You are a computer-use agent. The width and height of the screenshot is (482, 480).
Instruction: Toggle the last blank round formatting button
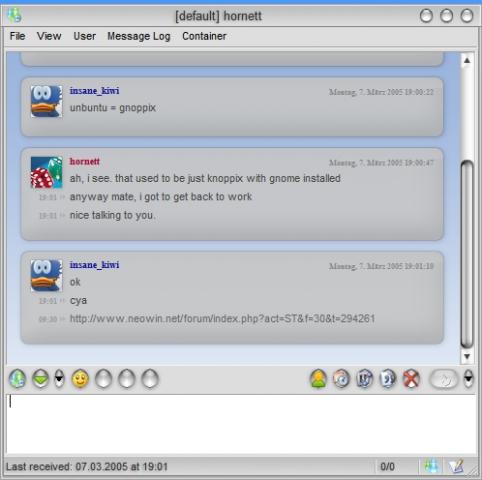click(150, 379)
